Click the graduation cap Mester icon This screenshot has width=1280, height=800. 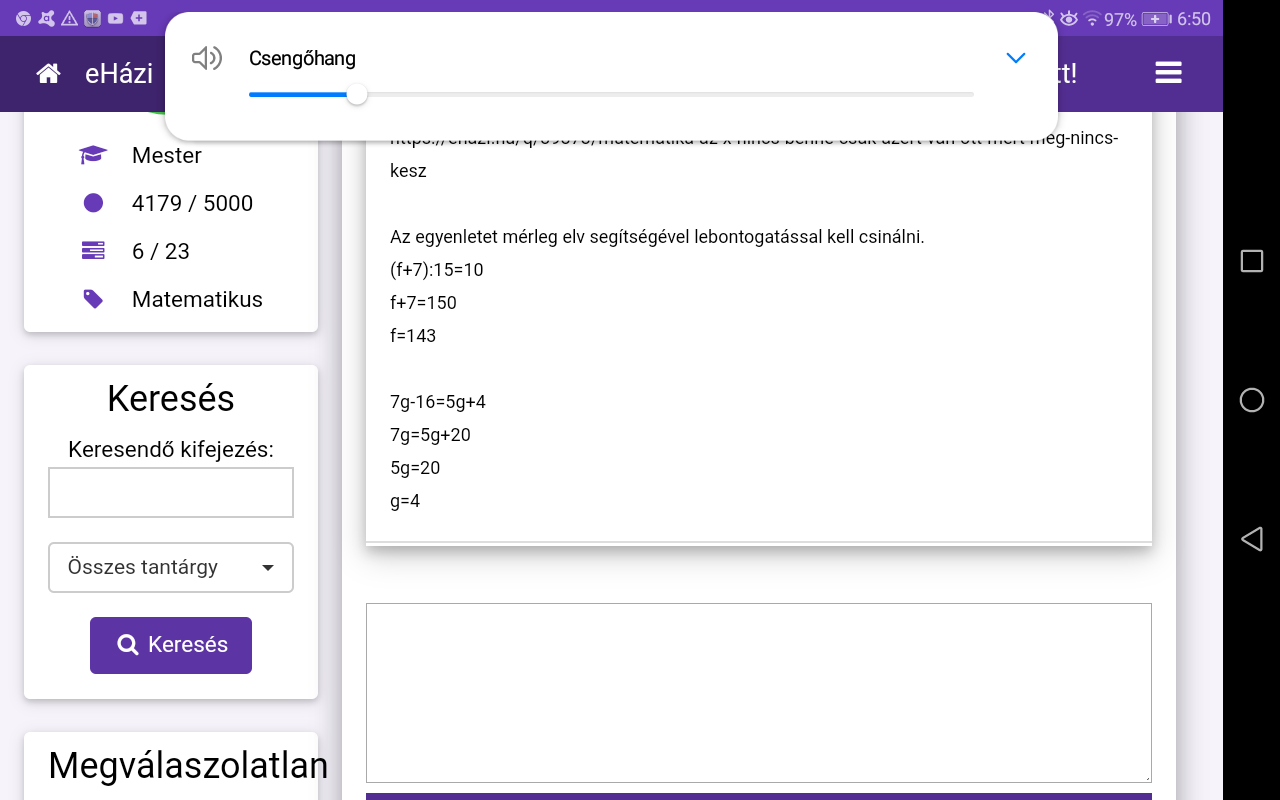coord(93,155)
